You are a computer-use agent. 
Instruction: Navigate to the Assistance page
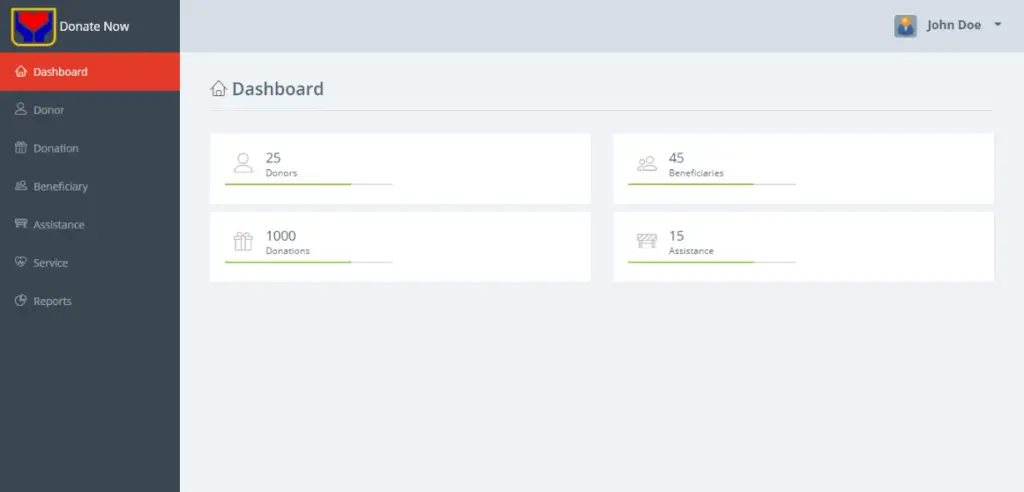90,225
